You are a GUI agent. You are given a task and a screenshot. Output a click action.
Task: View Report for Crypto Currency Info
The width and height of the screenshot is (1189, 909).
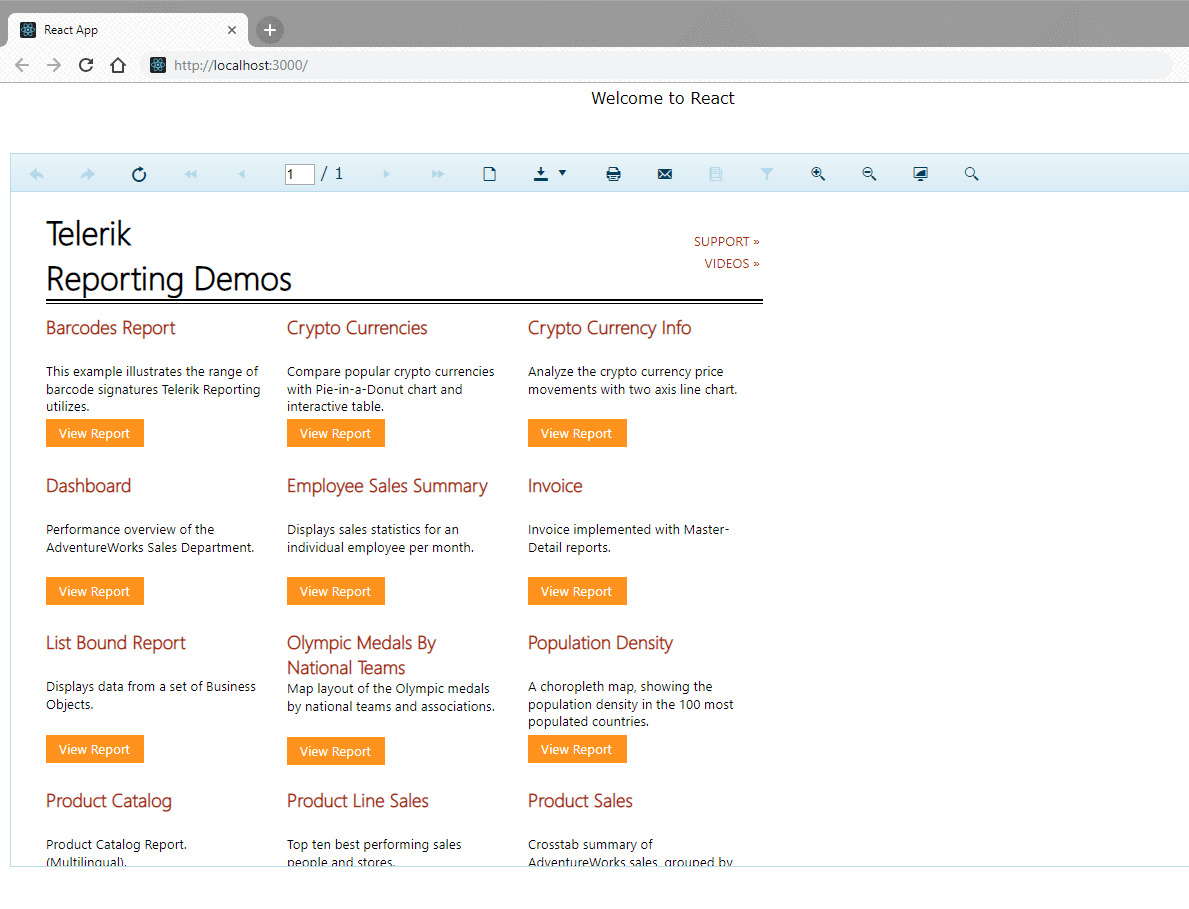(x=577, y=434)
